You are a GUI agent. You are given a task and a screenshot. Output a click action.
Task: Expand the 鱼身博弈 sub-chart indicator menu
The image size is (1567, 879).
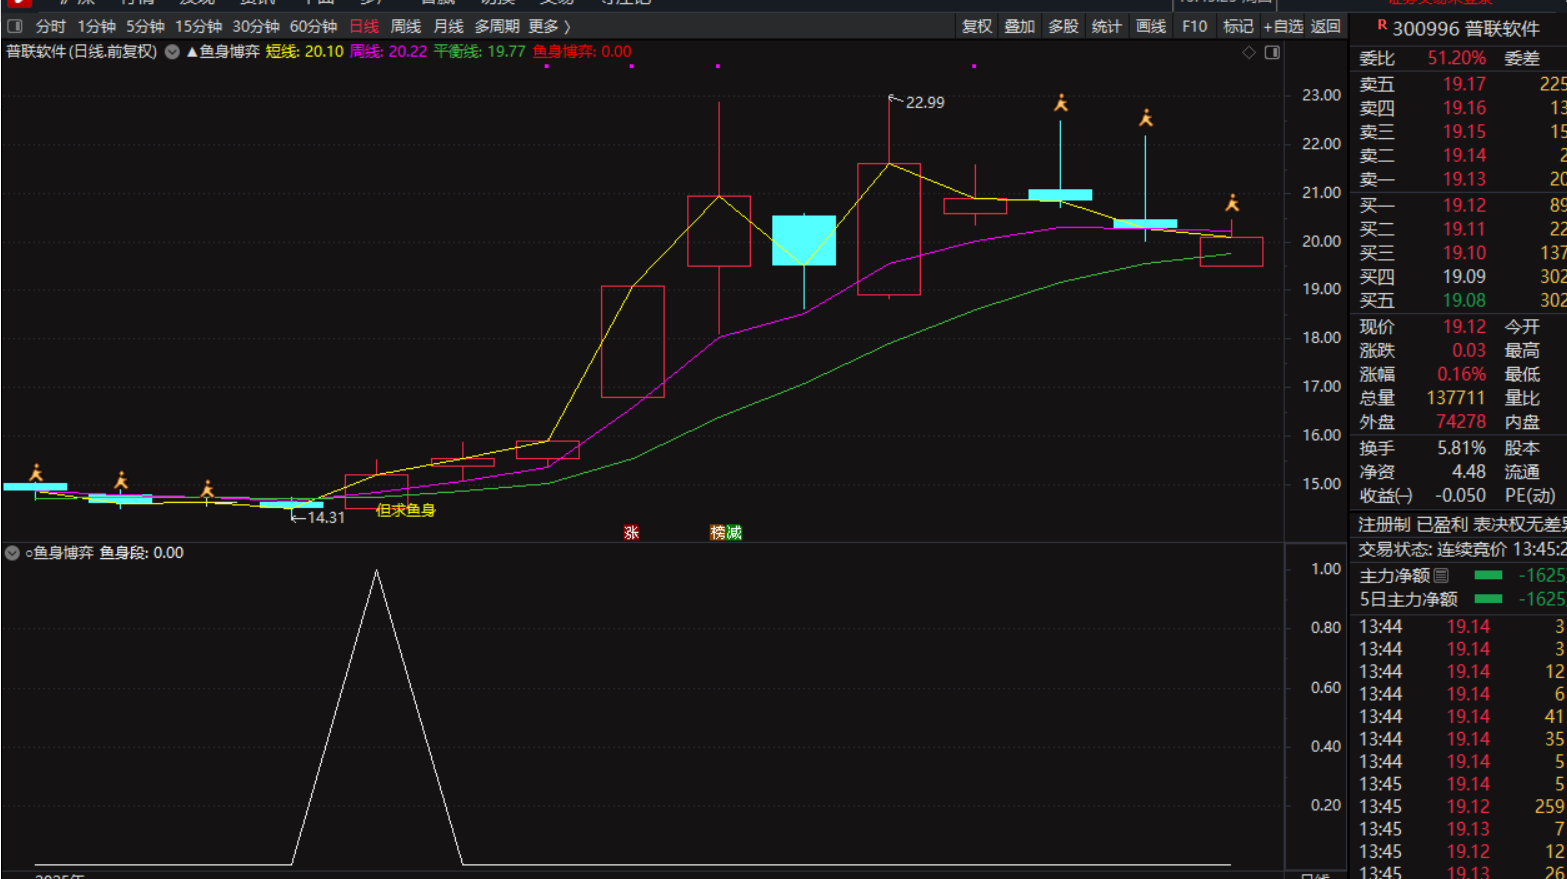pyautogui.click(x=12, y=553)
